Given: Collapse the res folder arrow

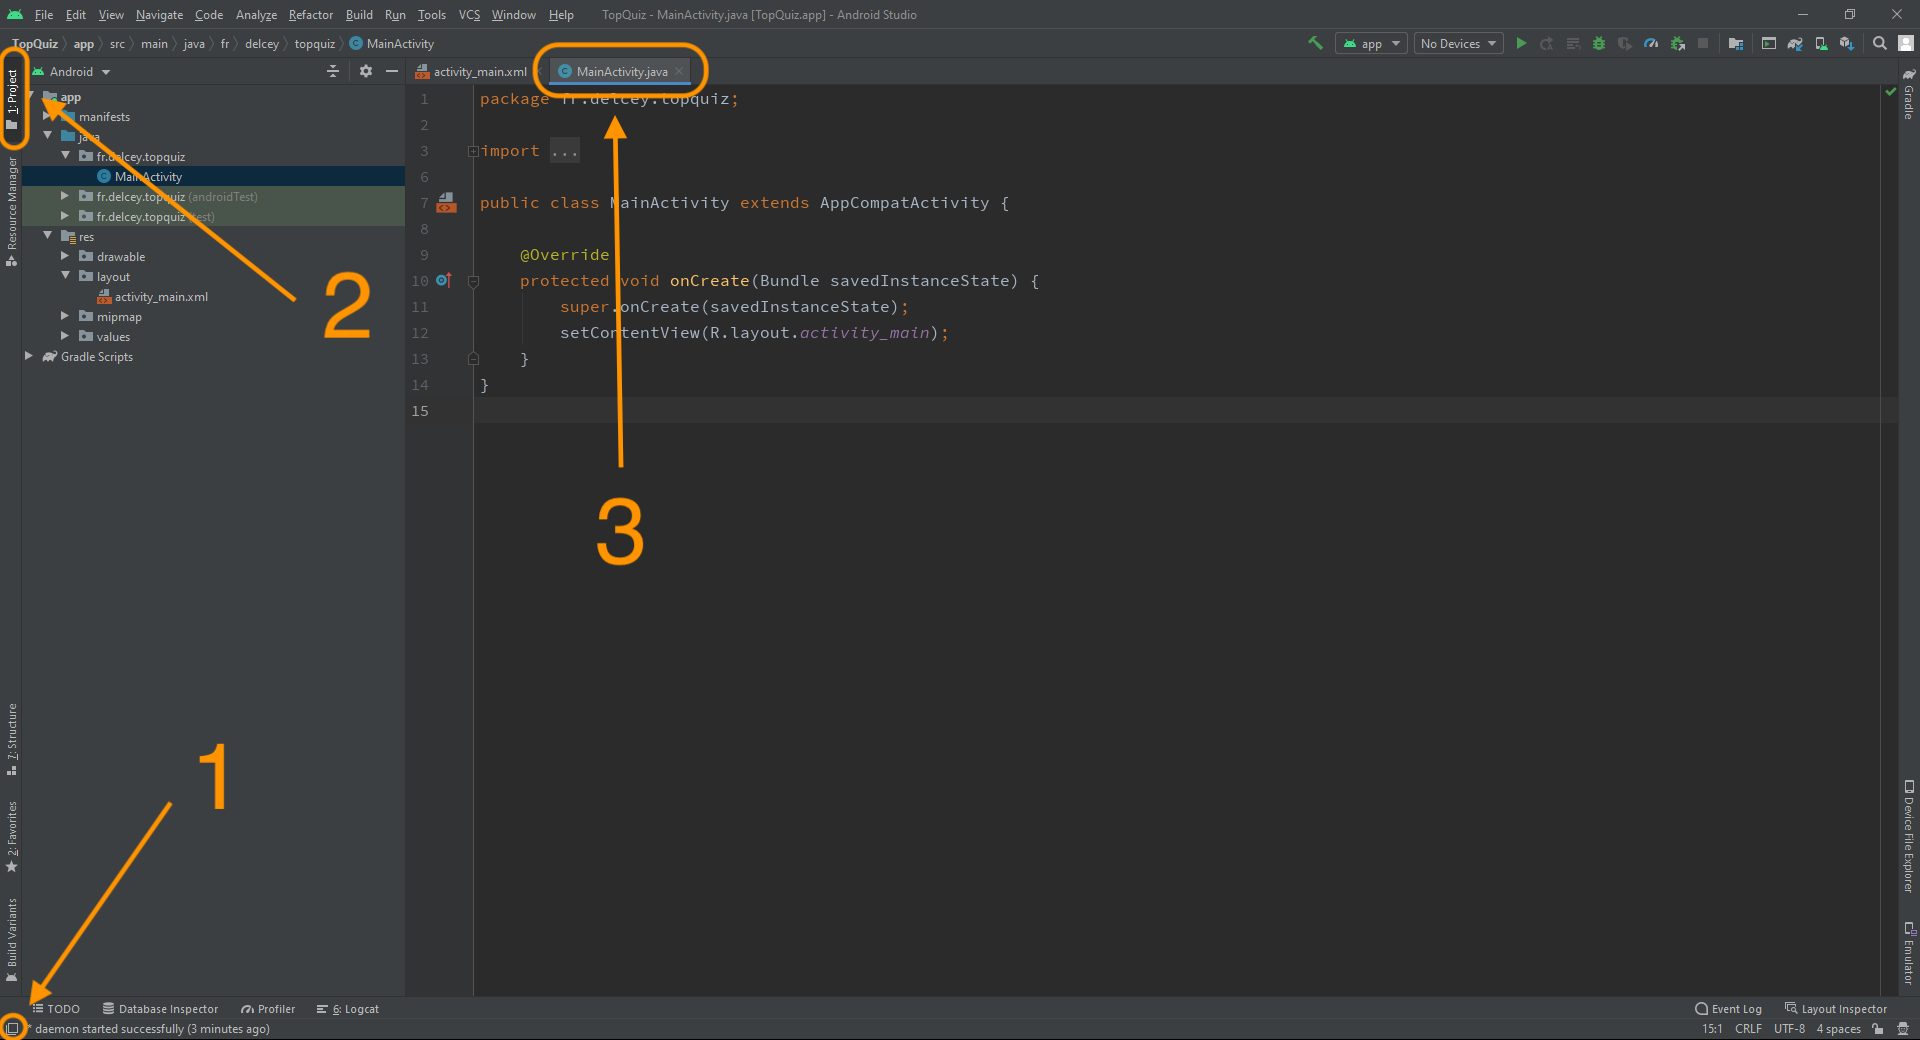Looking at the screenshot, I should point(47,236).
